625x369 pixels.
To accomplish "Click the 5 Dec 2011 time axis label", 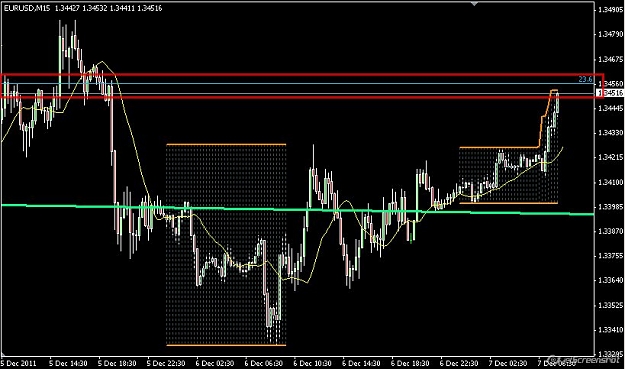I will click(19, 363).
